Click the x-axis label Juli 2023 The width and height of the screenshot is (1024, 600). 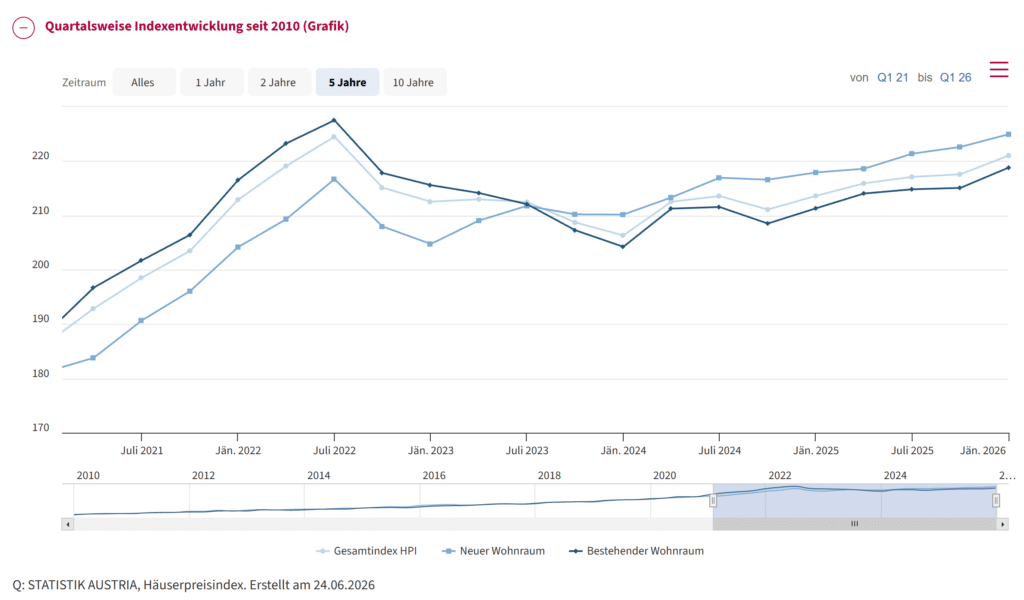(x=527, y=450)
